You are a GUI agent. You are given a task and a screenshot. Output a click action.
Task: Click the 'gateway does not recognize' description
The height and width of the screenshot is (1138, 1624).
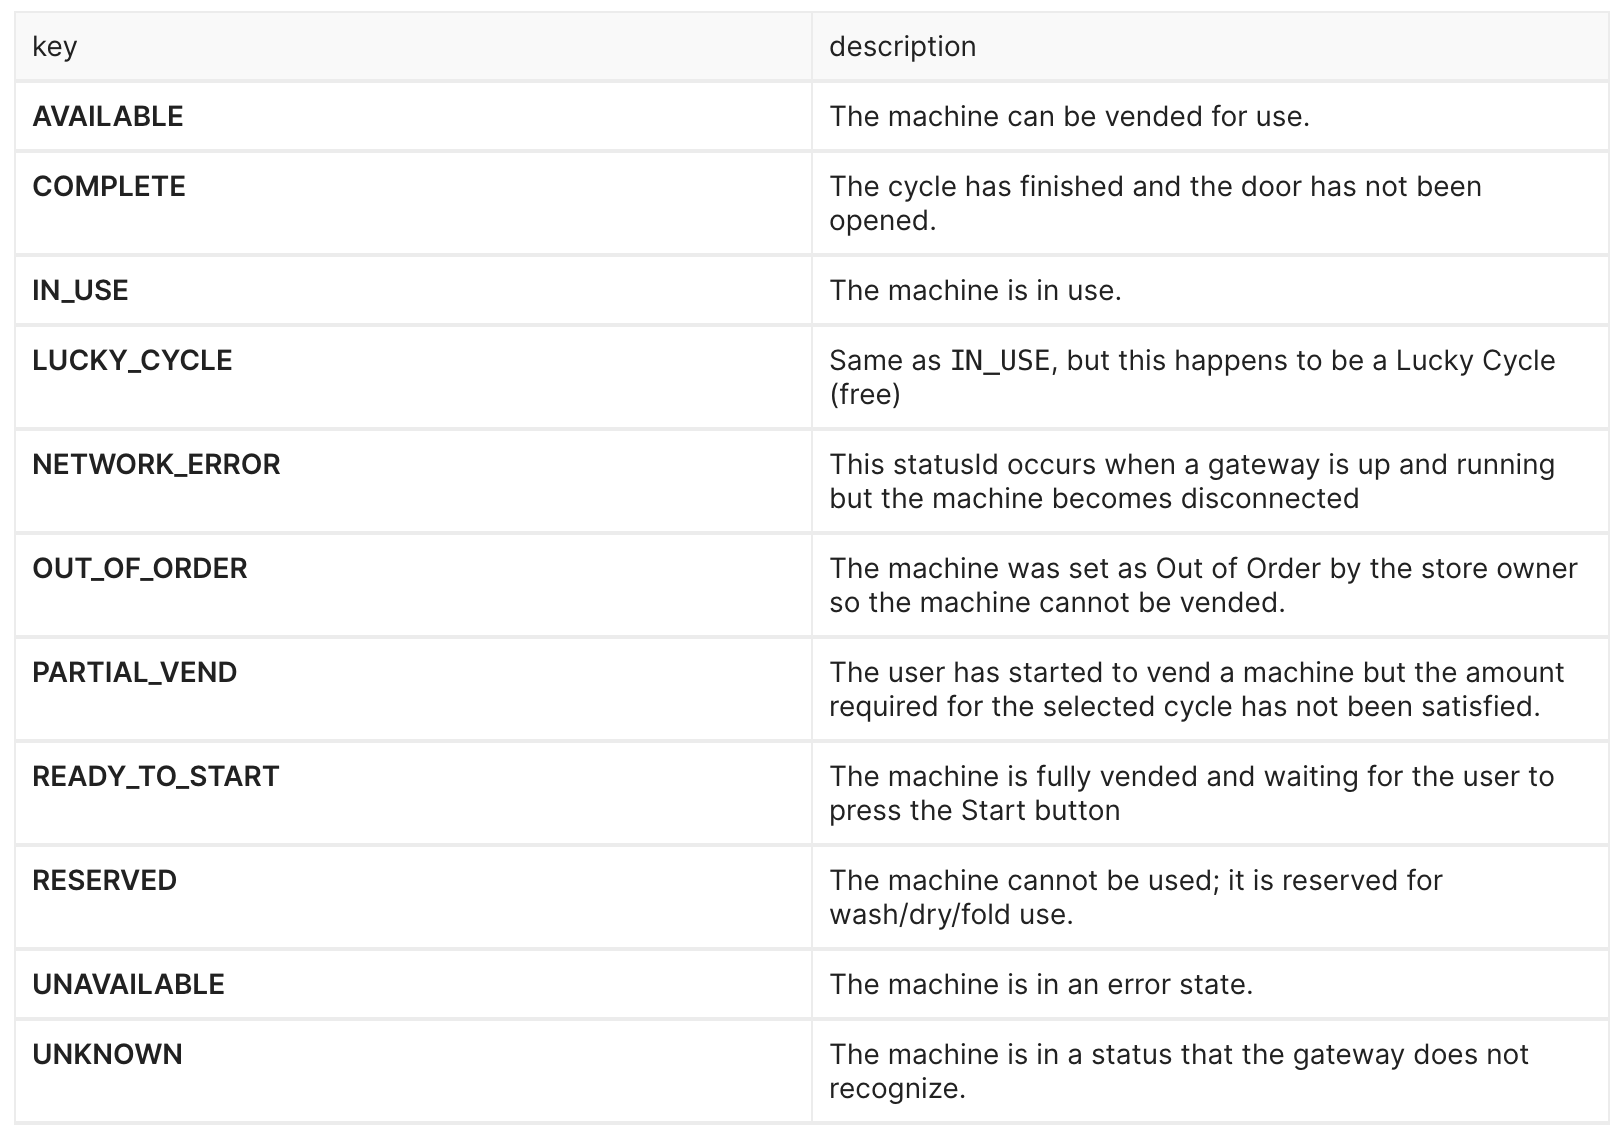point(1179,1071)
